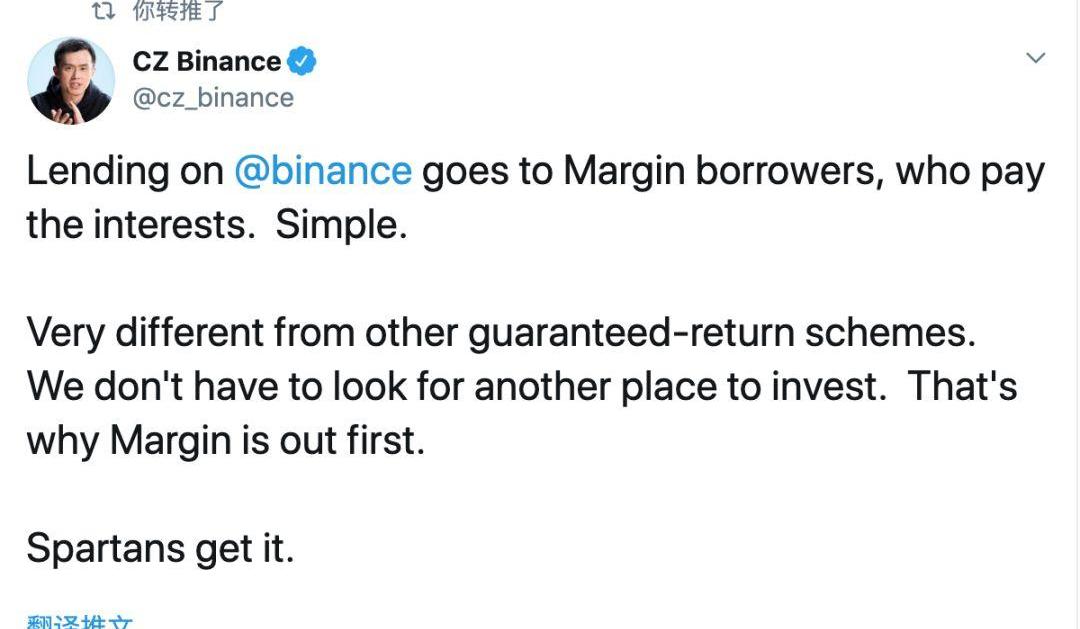Click the words "Very different from"
This screenshot has width=1080, height=629.
189,333
